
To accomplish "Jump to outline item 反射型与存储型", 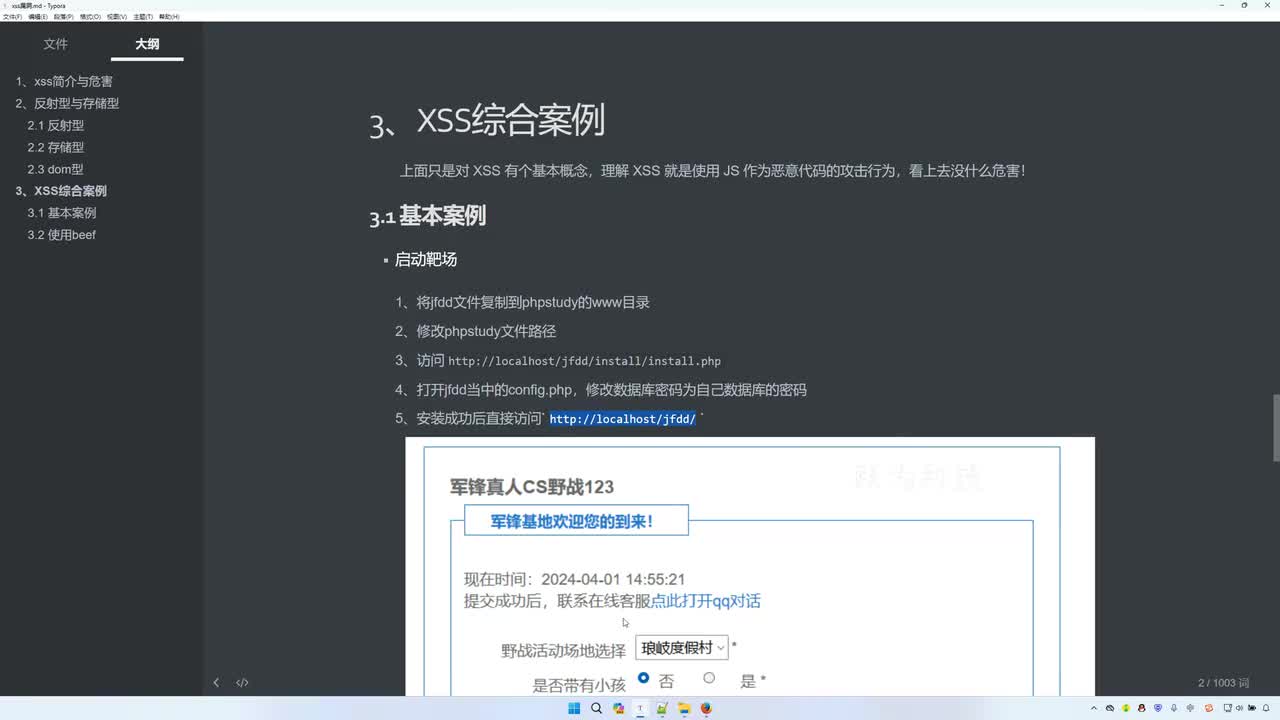I will 67,104.
